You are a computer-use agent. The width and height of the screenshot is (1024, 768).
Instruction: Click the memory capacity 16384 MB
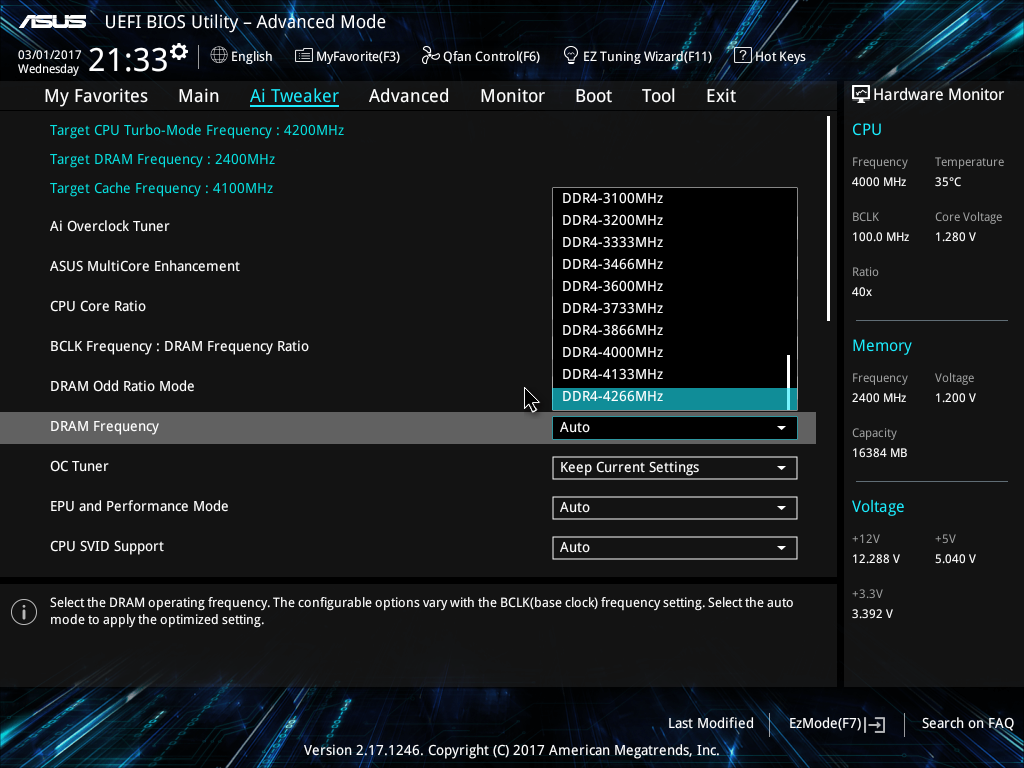(x=880, y=453)
